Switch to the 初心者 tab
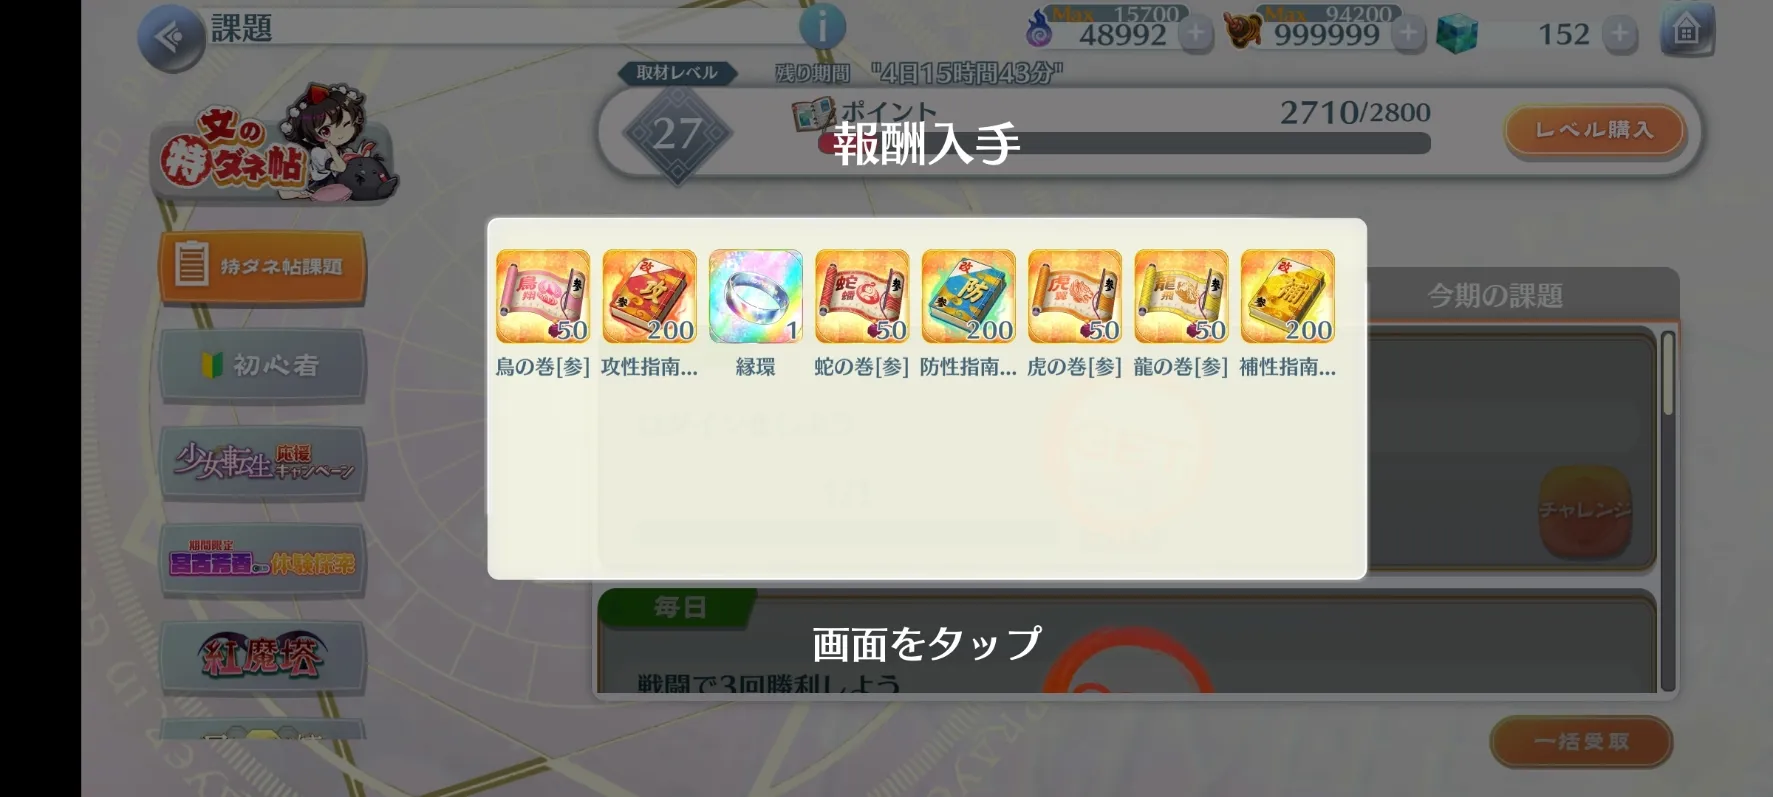Screen dimensions: 1773x797 (262, 365)
